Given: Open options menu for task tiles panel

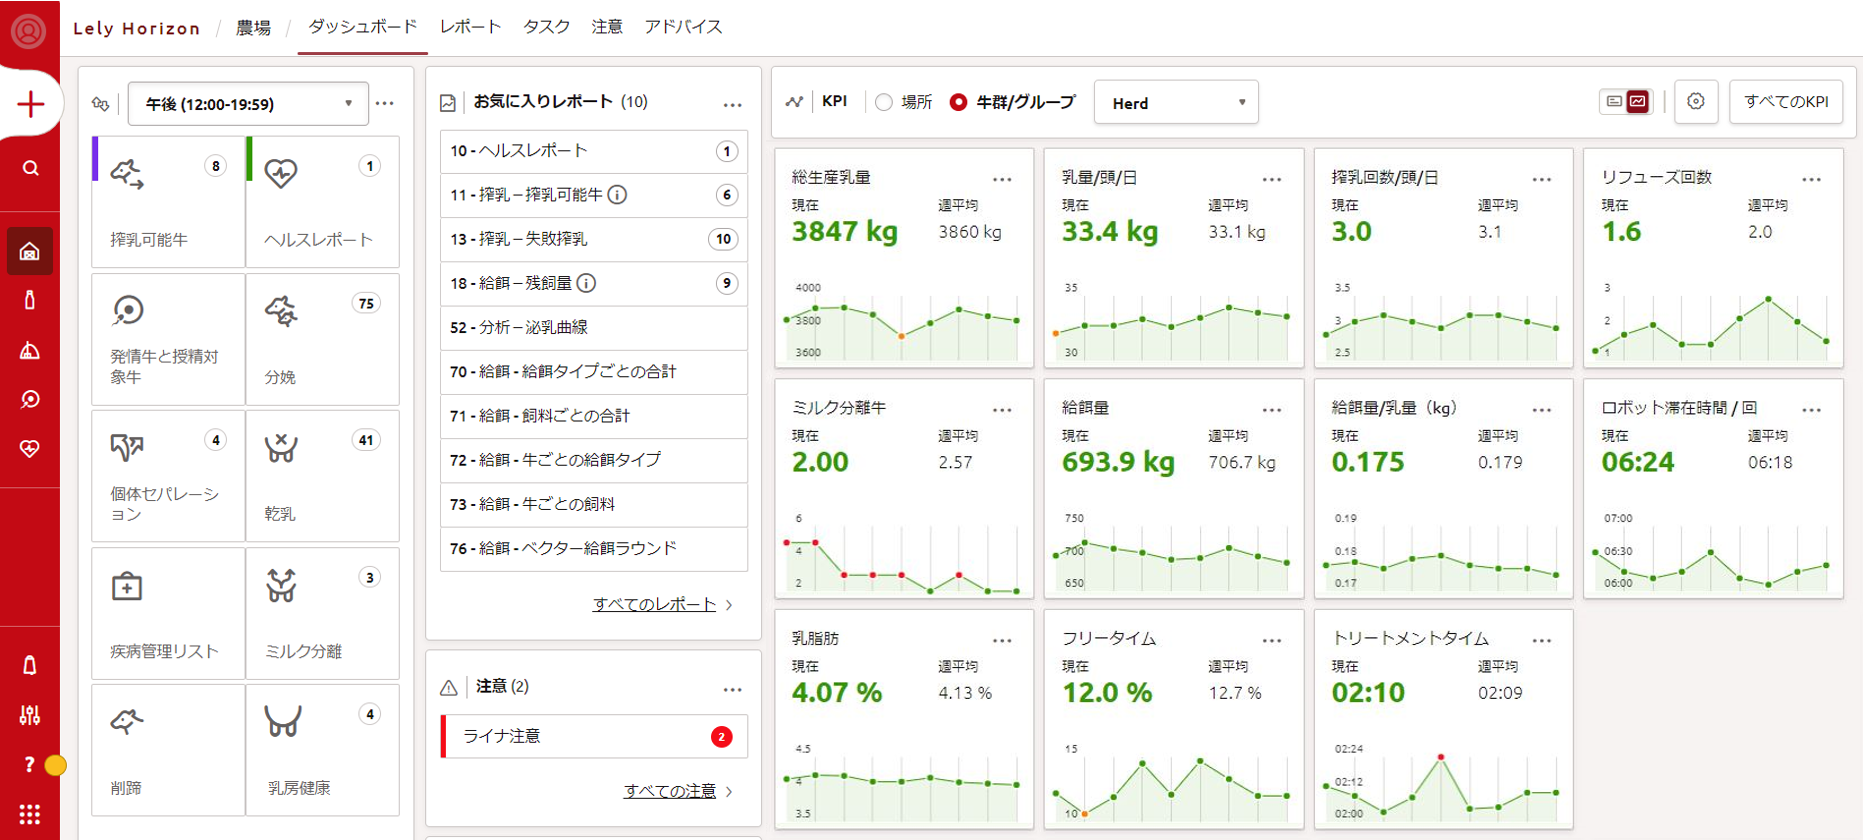Looking at the screenshot, I should (x=385, y=103).
